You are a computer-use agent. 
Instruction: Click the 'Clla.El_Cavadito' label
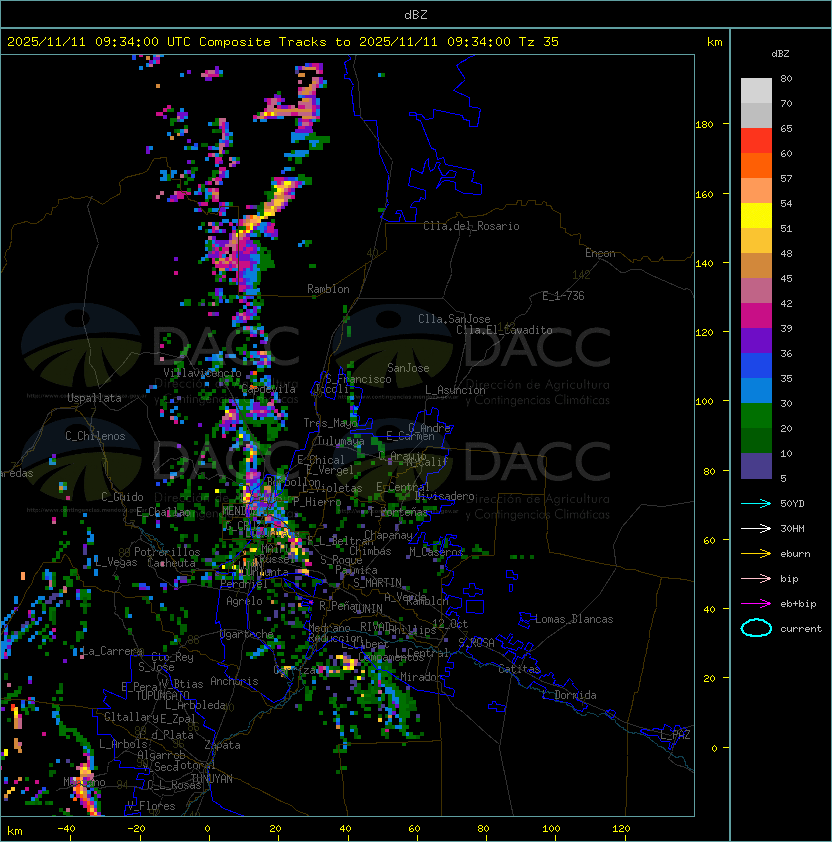(x=504, y=330)
